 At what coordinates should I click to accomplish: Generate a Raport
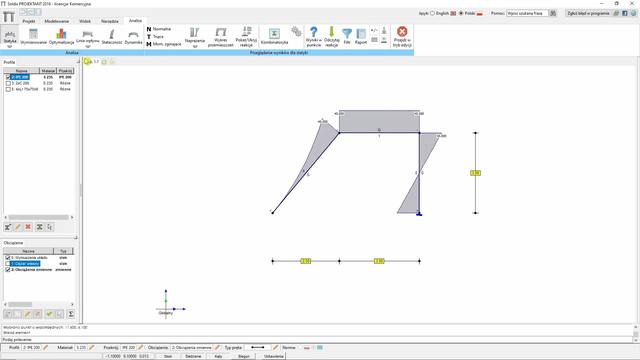click(361, 36)
